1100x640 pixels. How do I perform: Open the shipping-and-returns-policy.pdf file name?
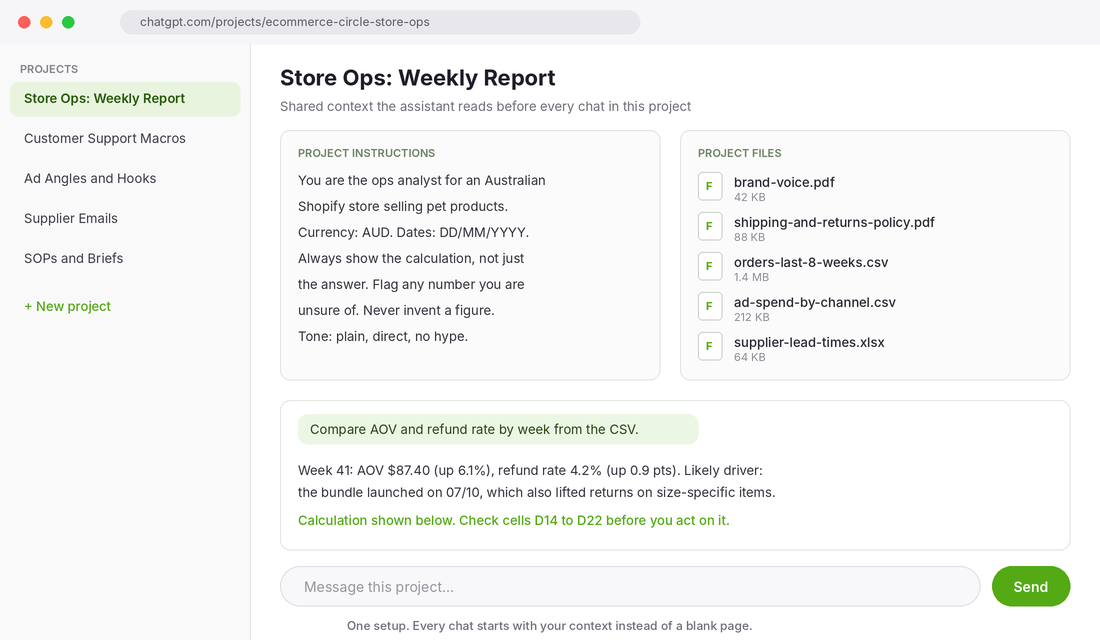click(834, 222)
